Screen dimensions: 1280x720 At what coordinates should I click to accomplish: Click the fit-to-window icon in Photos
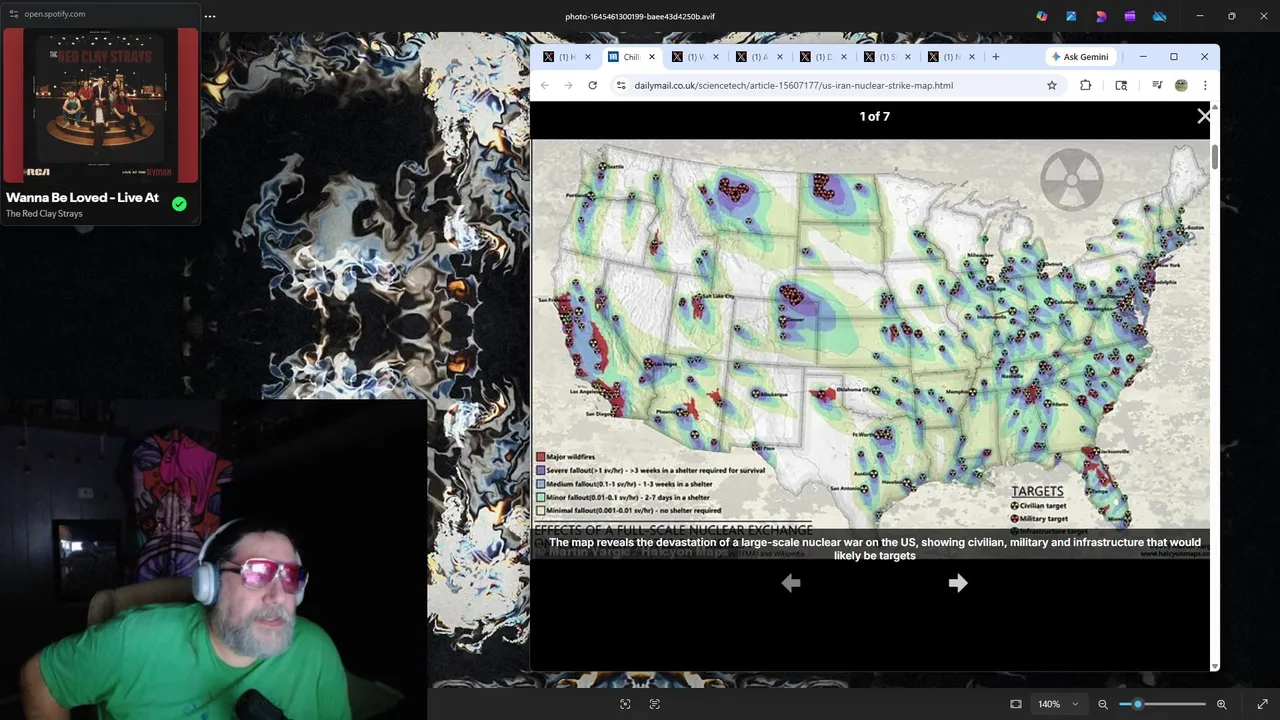coord(1016,704)
